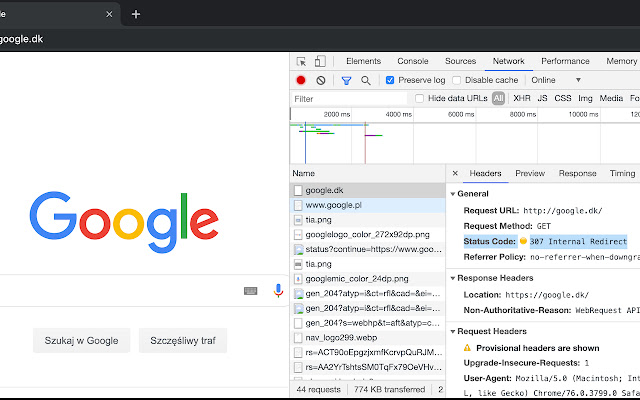Click the 44 requests status bar entry
640x400 pixels.
[x=318, y=389]
